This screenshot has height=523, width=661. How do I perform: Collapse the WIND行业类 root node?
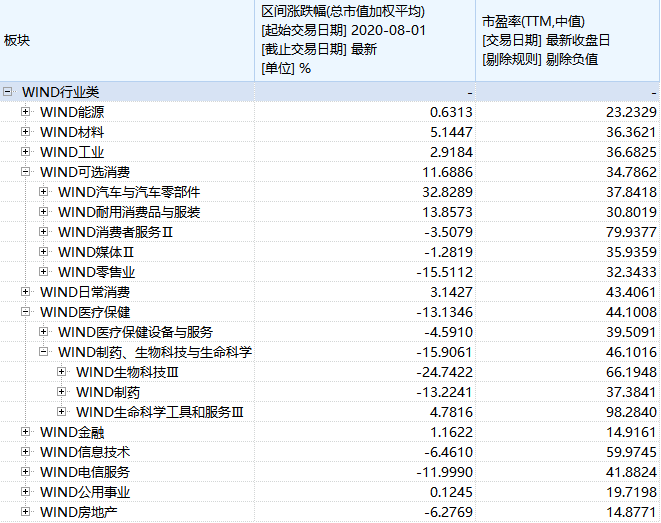[8, 91]
